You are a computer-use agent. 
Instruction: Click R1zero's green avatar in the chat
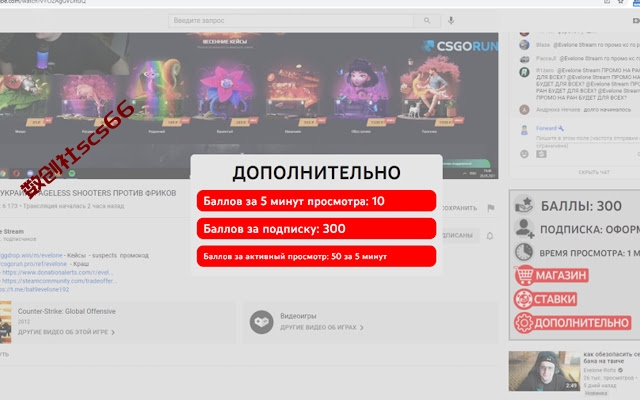[524, 72]
